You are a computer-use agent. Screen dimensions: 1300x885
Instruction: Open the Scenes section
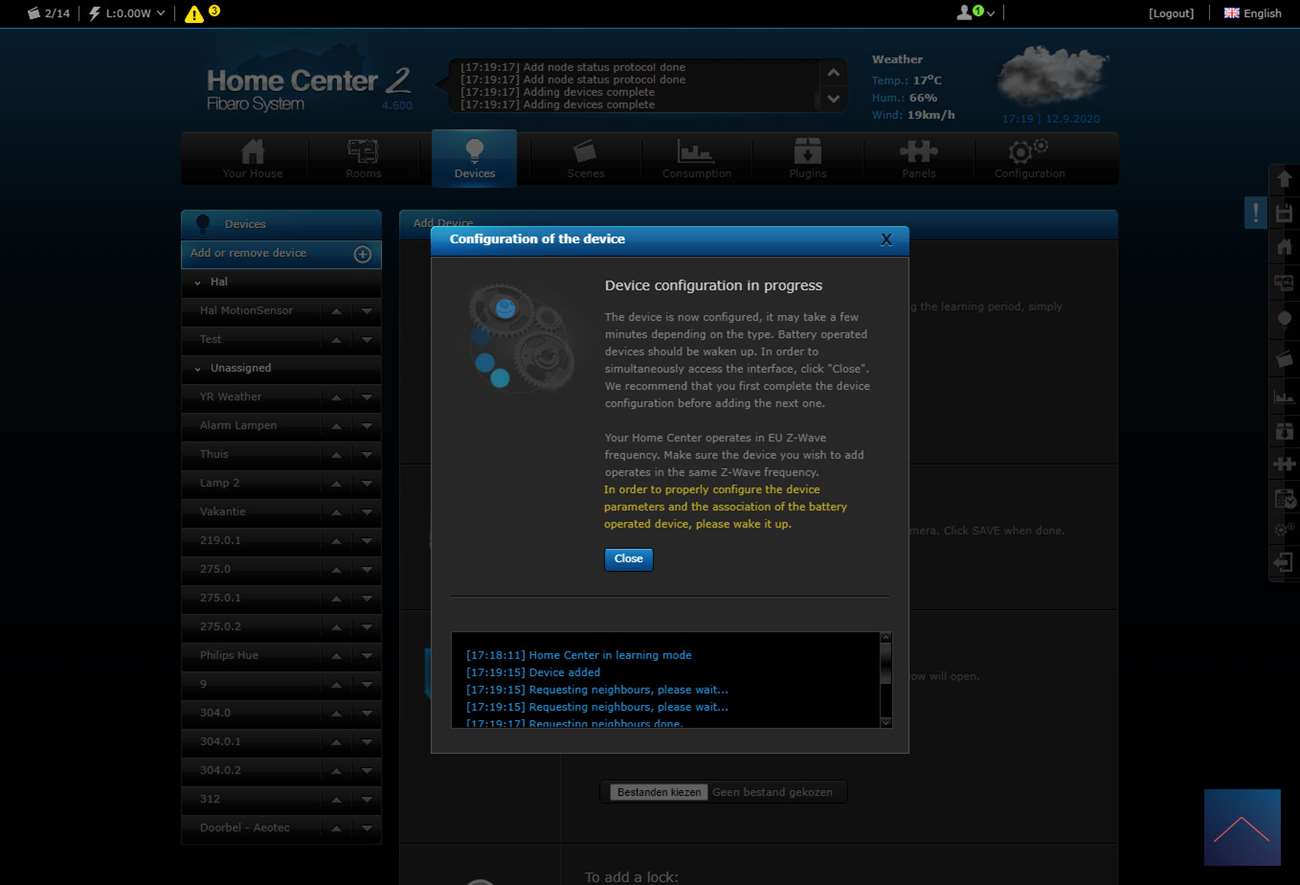coord(585,158)
